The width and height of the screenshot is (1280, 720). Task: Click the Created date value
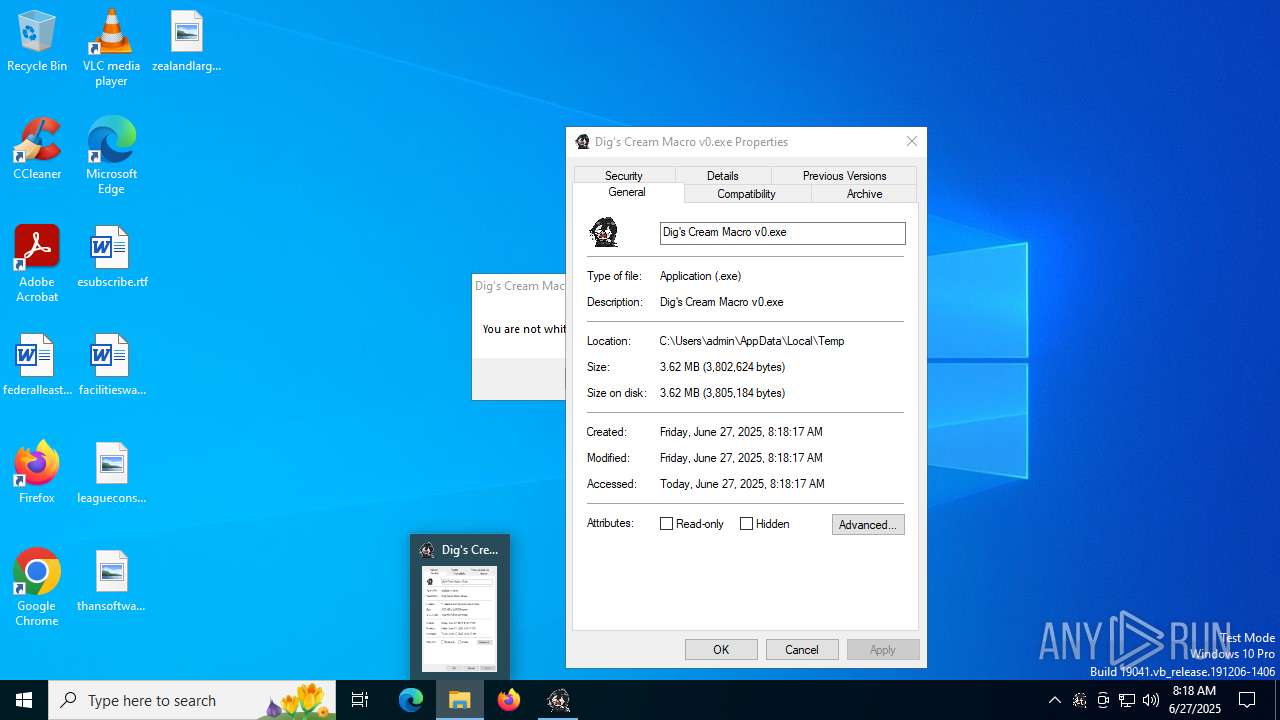pyautogui.click(x=741, y=432)
